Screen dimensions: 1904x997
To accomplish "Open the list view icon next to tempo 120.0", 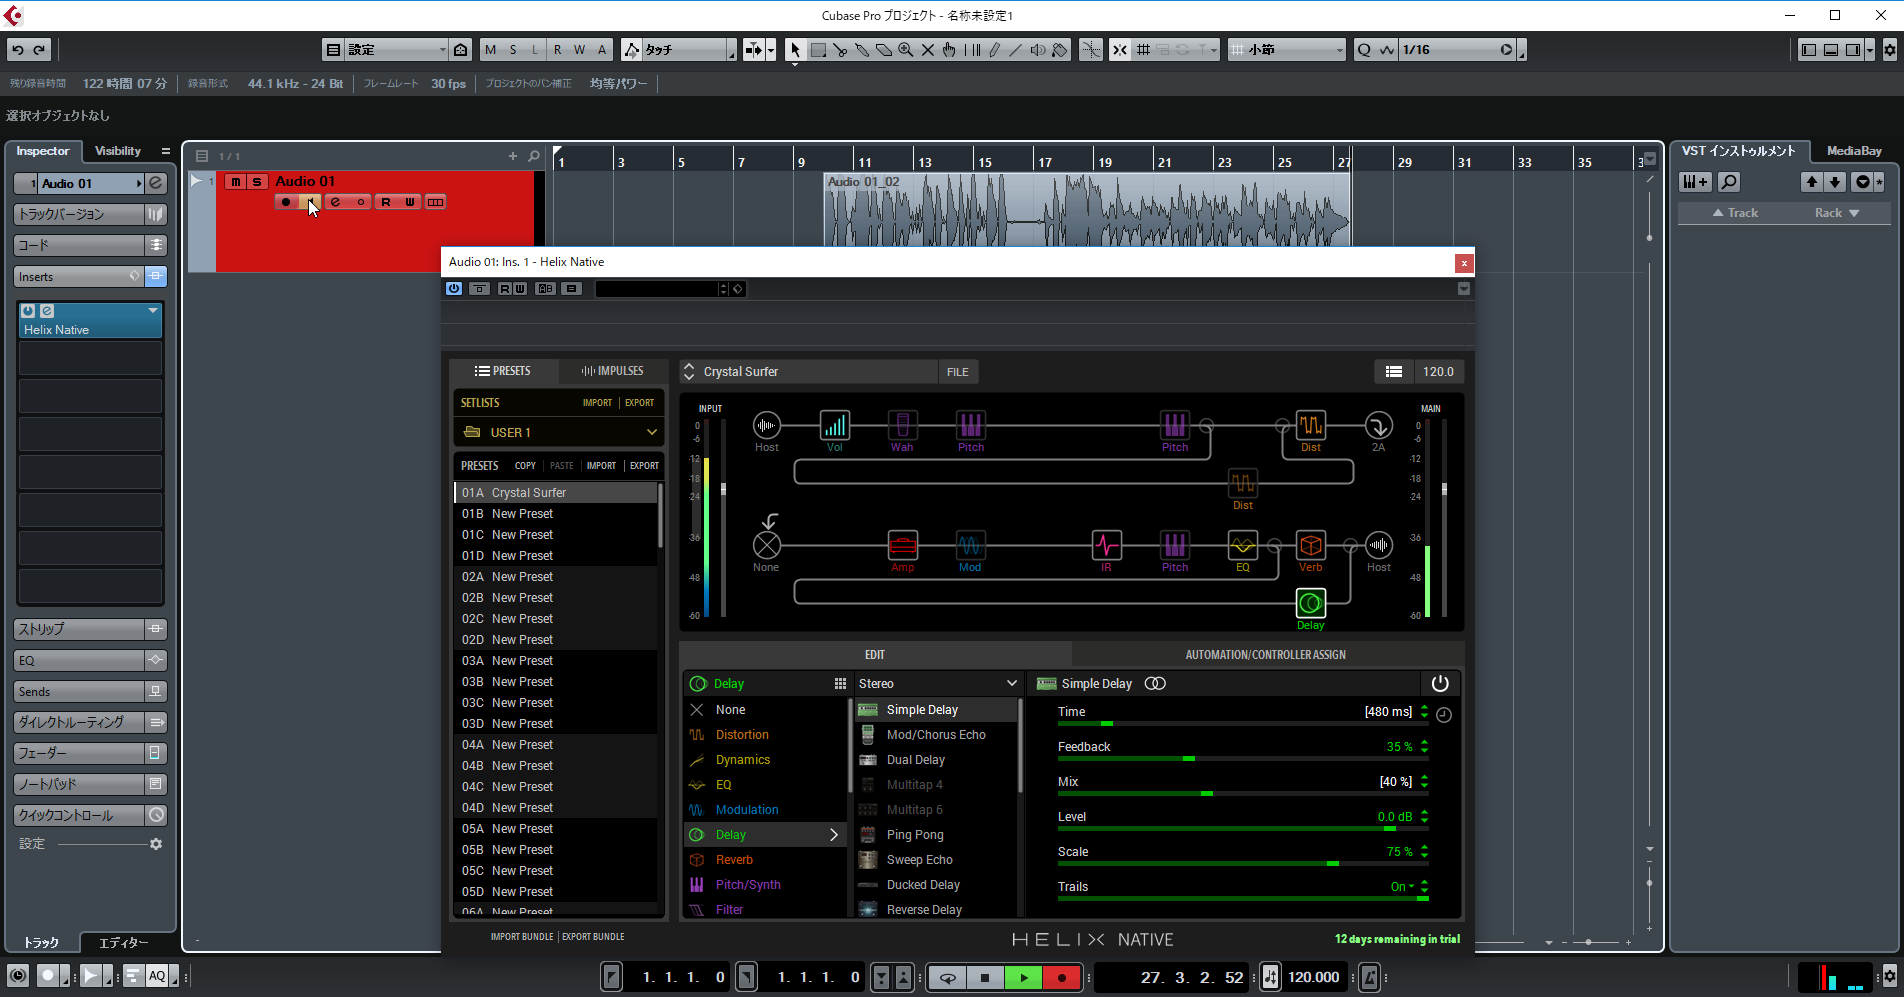I will pos(1393,372).
